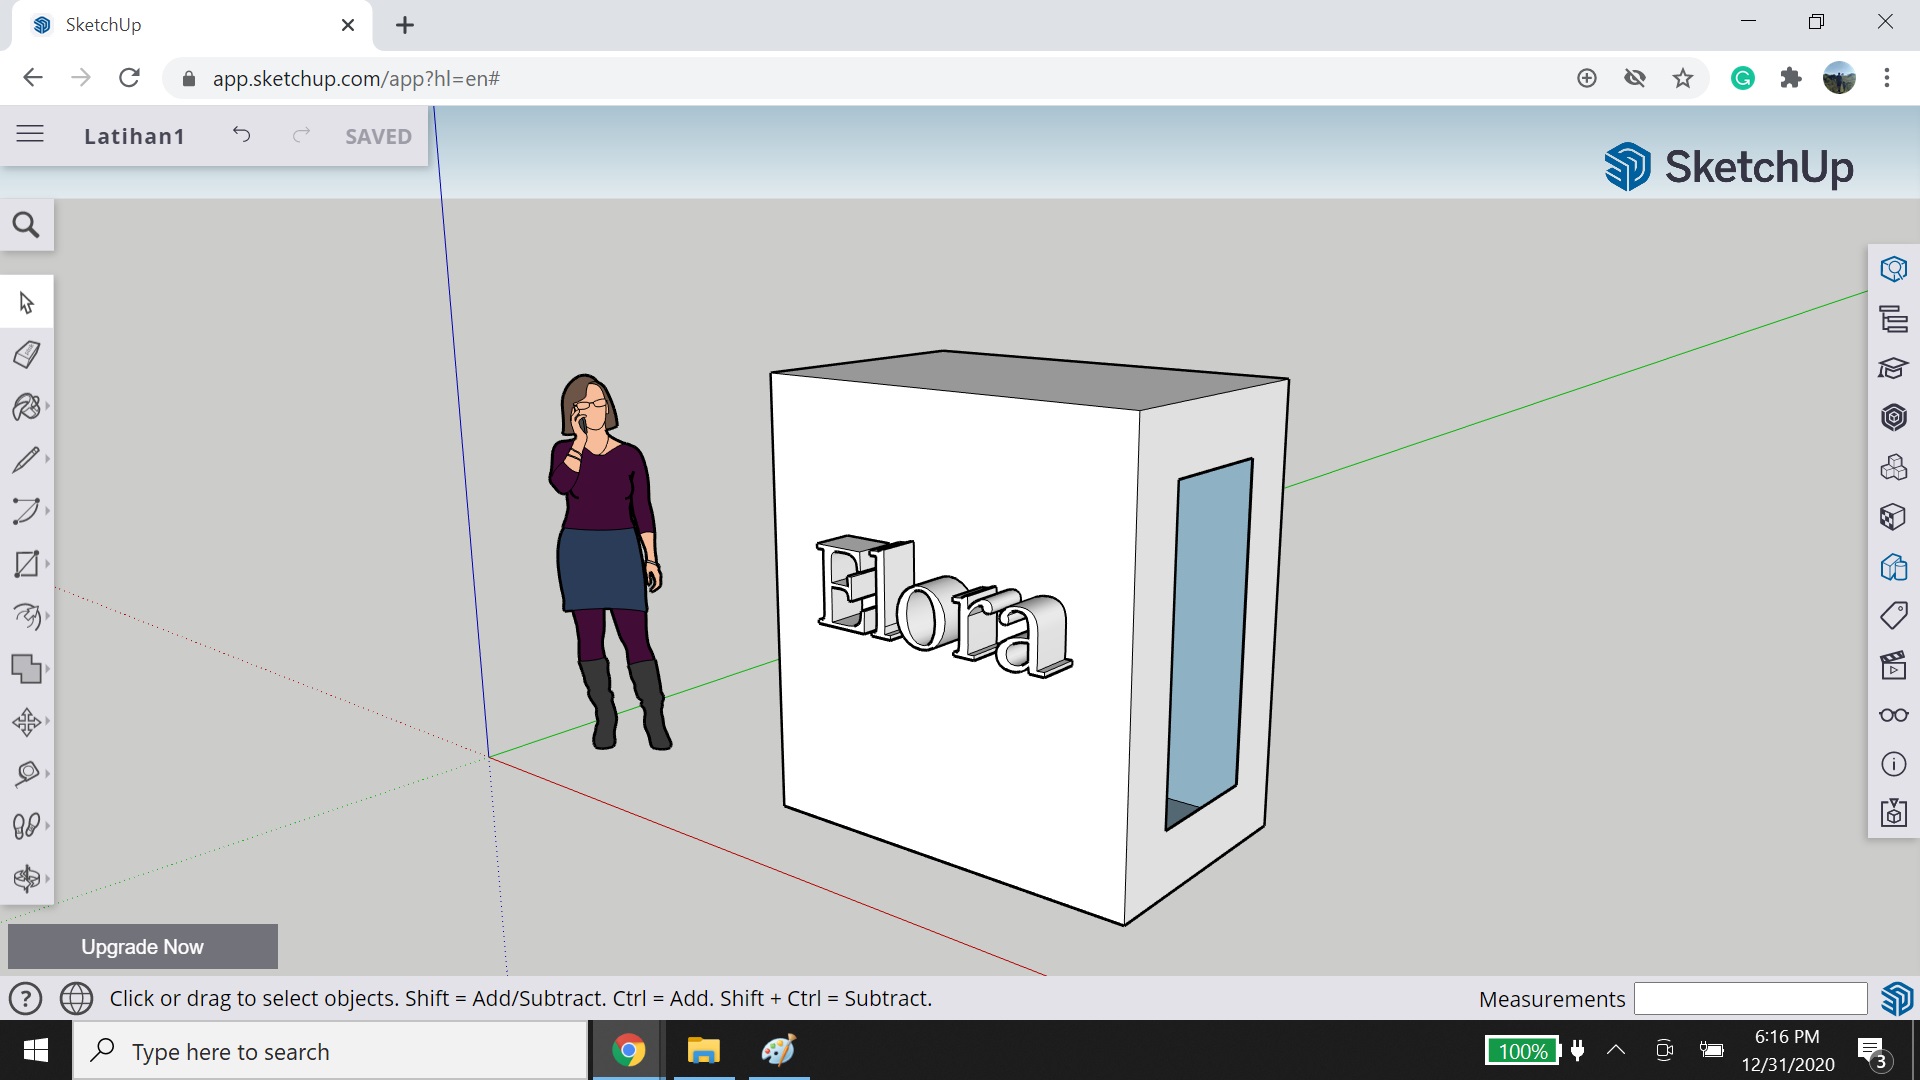Select the Orbit tool

pos(25,878)
